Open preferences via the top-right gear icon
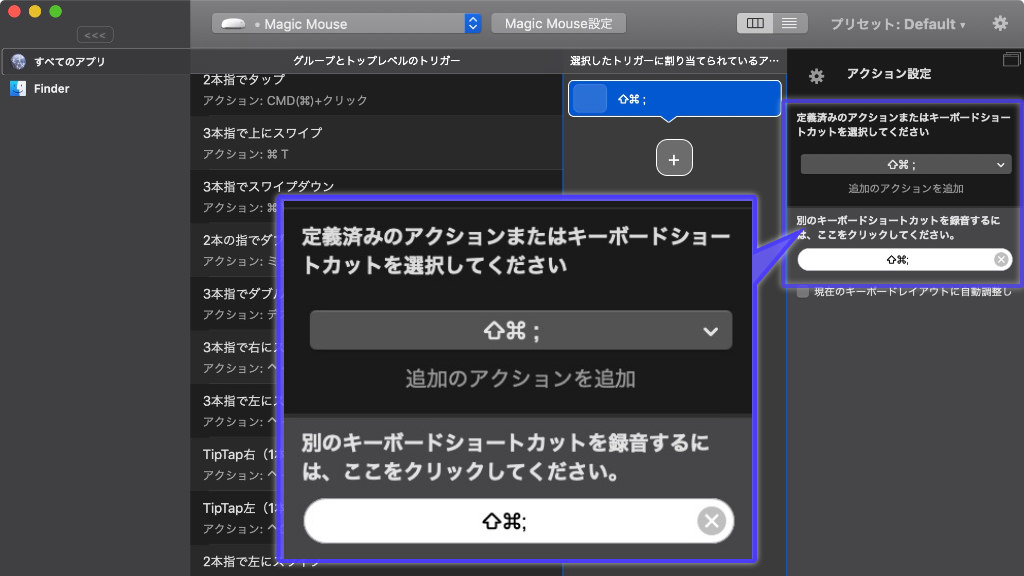The height and width of the screenshot is (576, 1024). pyautogui.click(x=1000, y=24)
